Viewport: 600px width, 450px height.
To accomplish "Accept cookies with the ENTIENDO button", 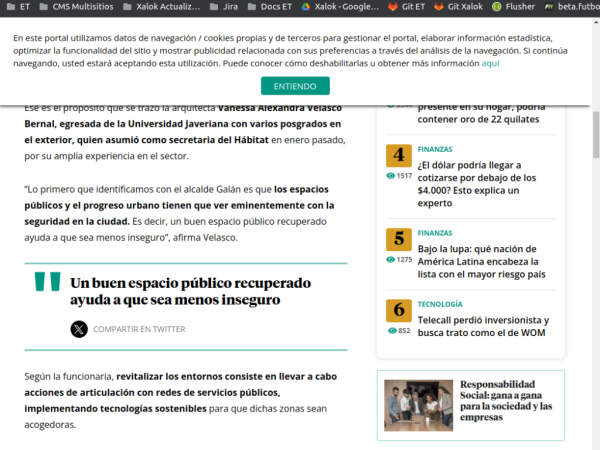I will (295, 86).
